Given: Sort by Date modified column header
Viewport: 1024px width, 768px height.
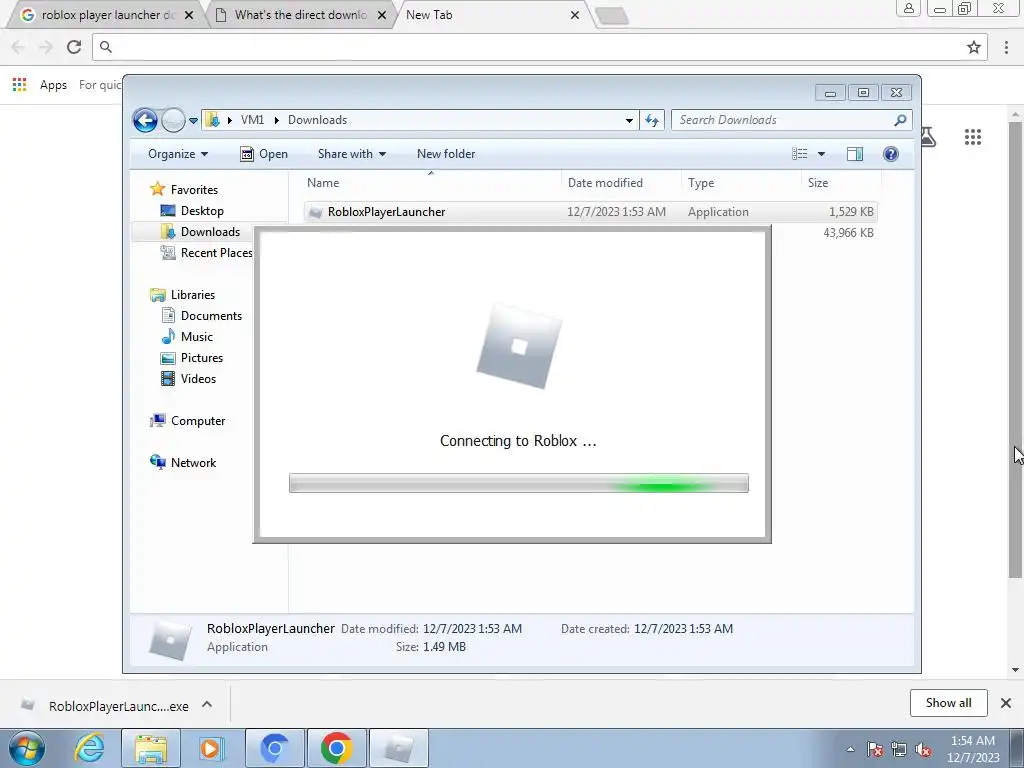Looking at the screenshot, I should click(621, 183).
